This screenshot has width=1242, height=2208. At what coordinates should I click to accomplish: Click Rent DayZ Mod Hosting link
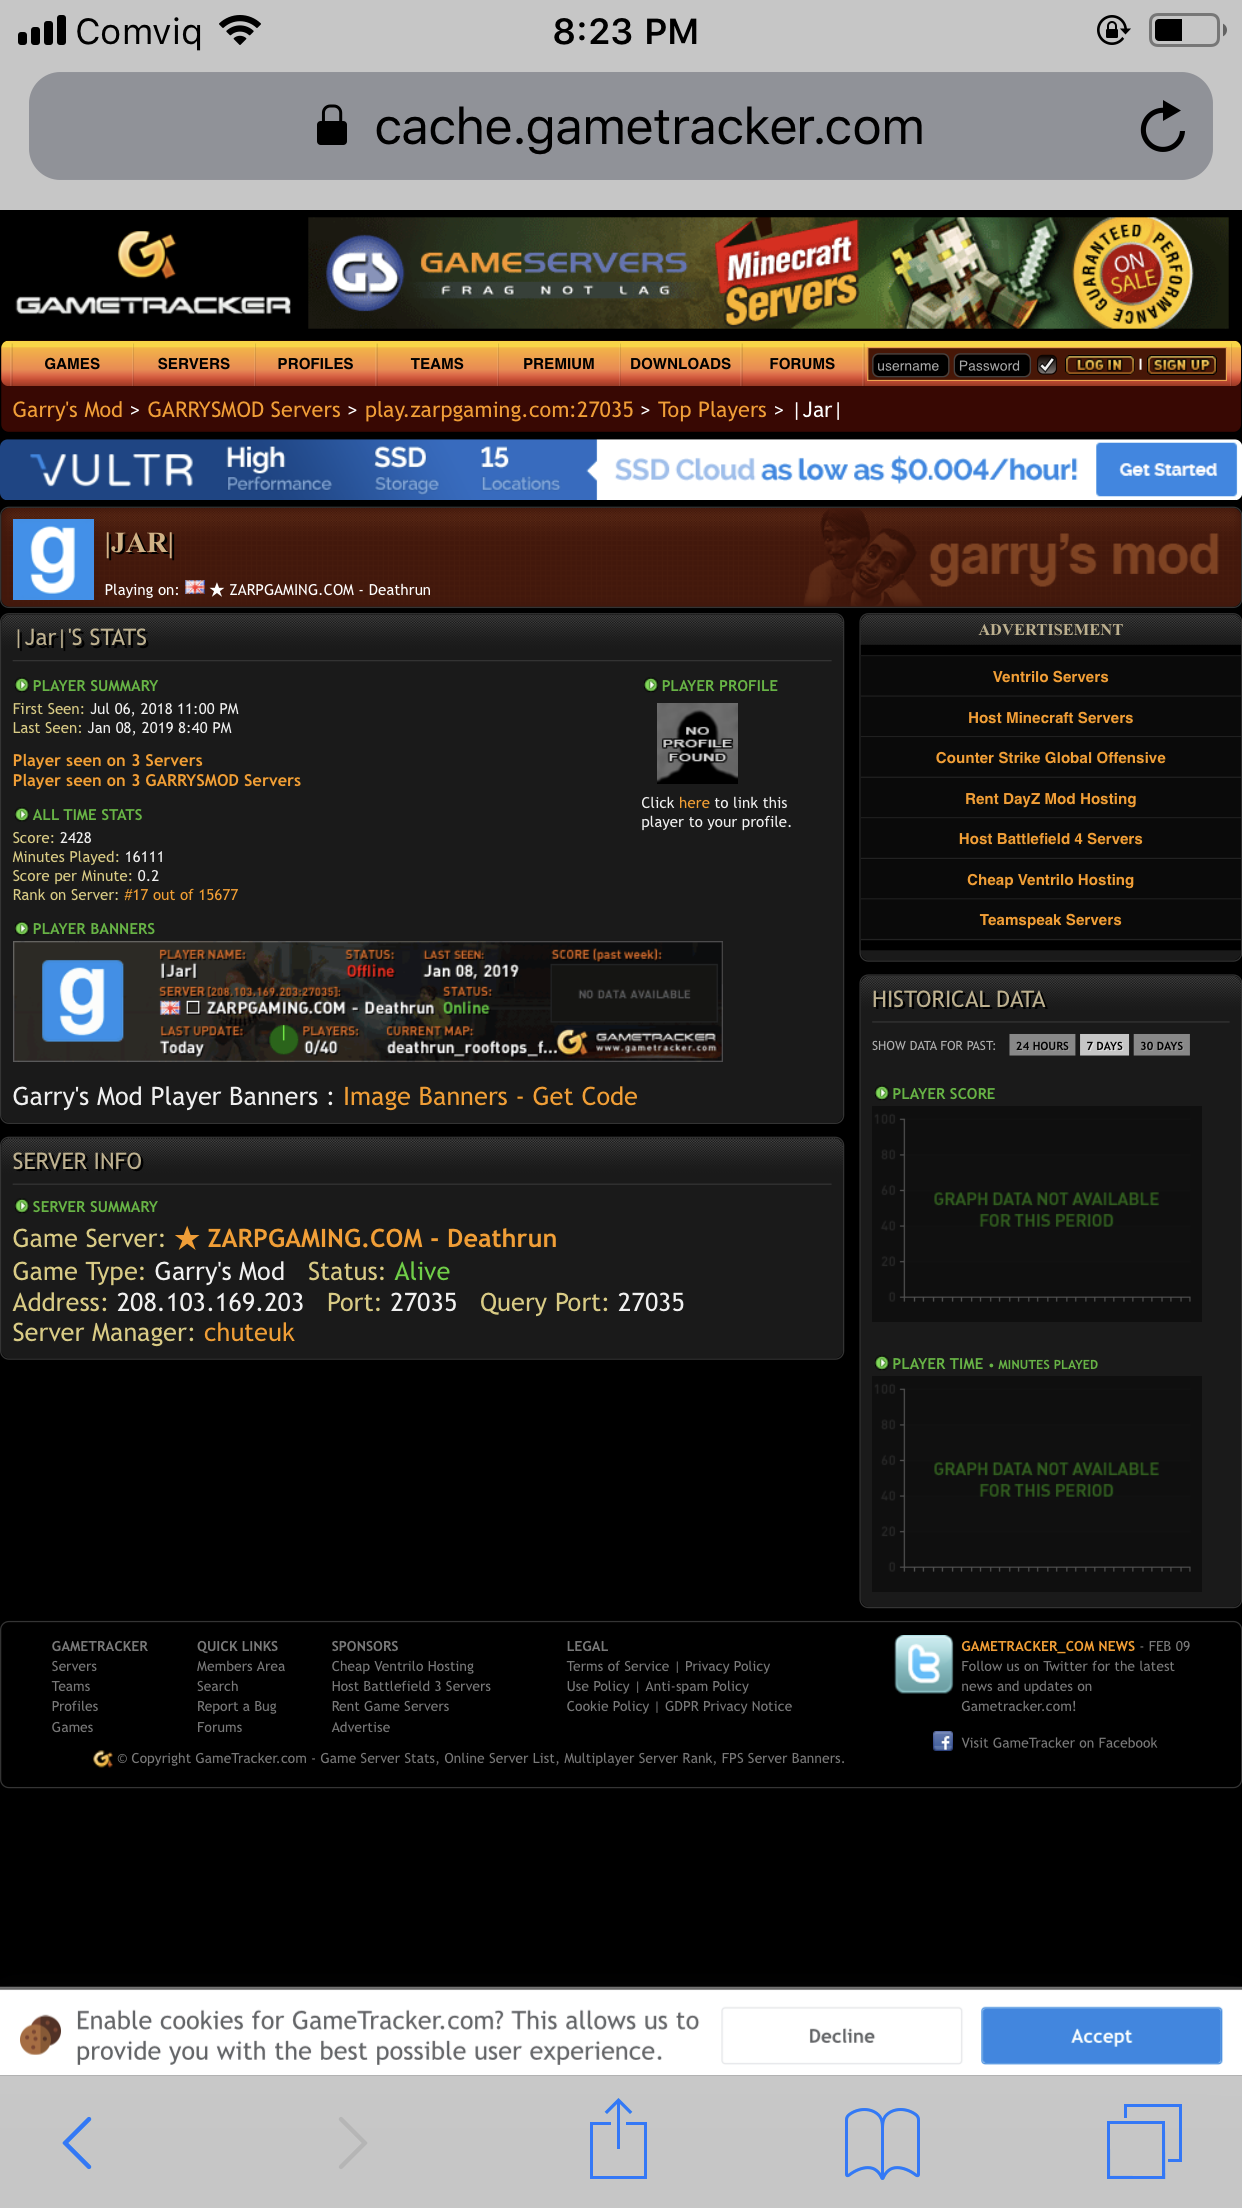pyautogui.click(x=1050, y=799)
